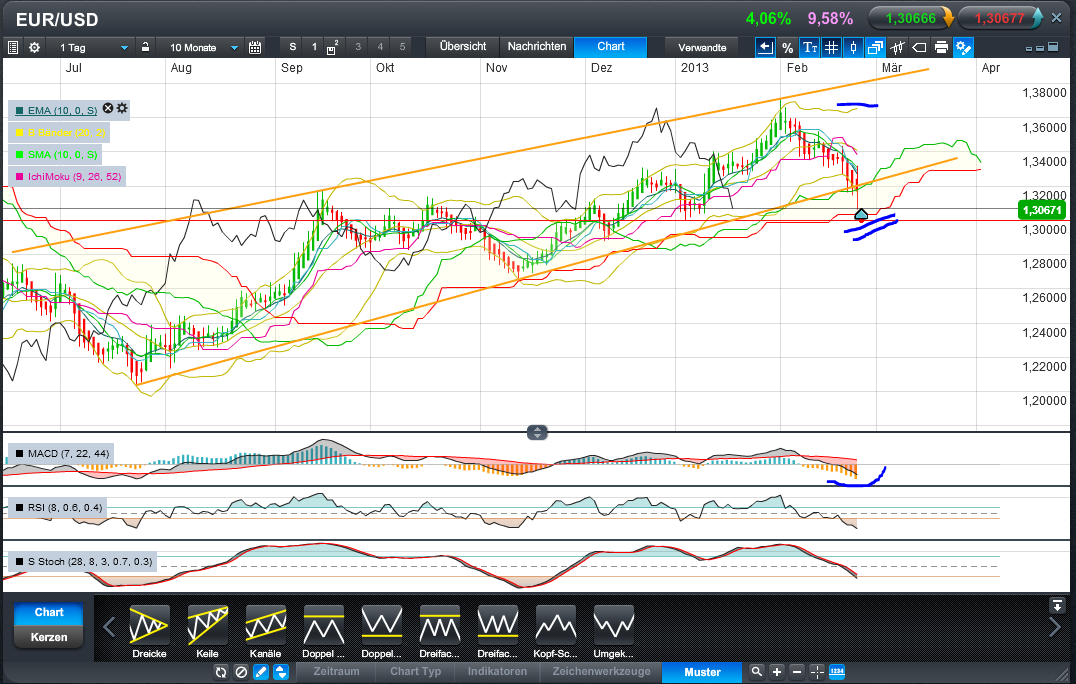Select layout slot 4
1076x684 pixels.
tap(379, 47)
